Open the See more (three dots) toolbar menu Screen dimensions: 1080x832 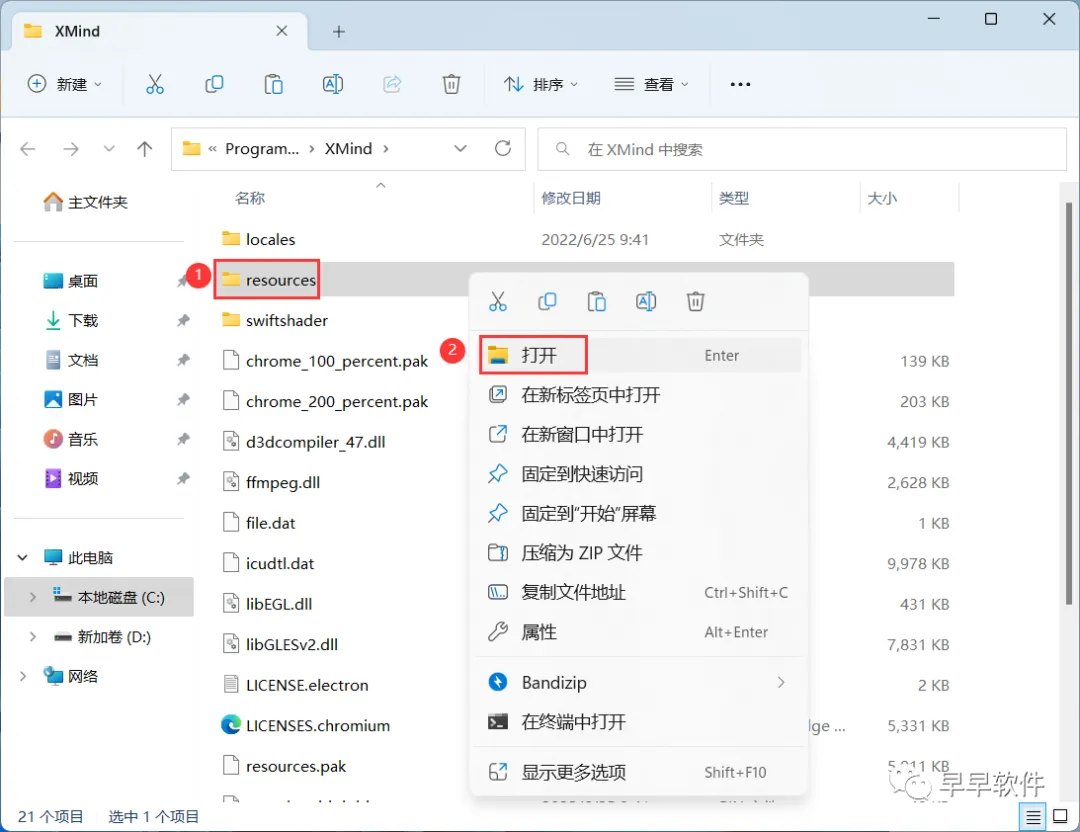tap(740, 84)
